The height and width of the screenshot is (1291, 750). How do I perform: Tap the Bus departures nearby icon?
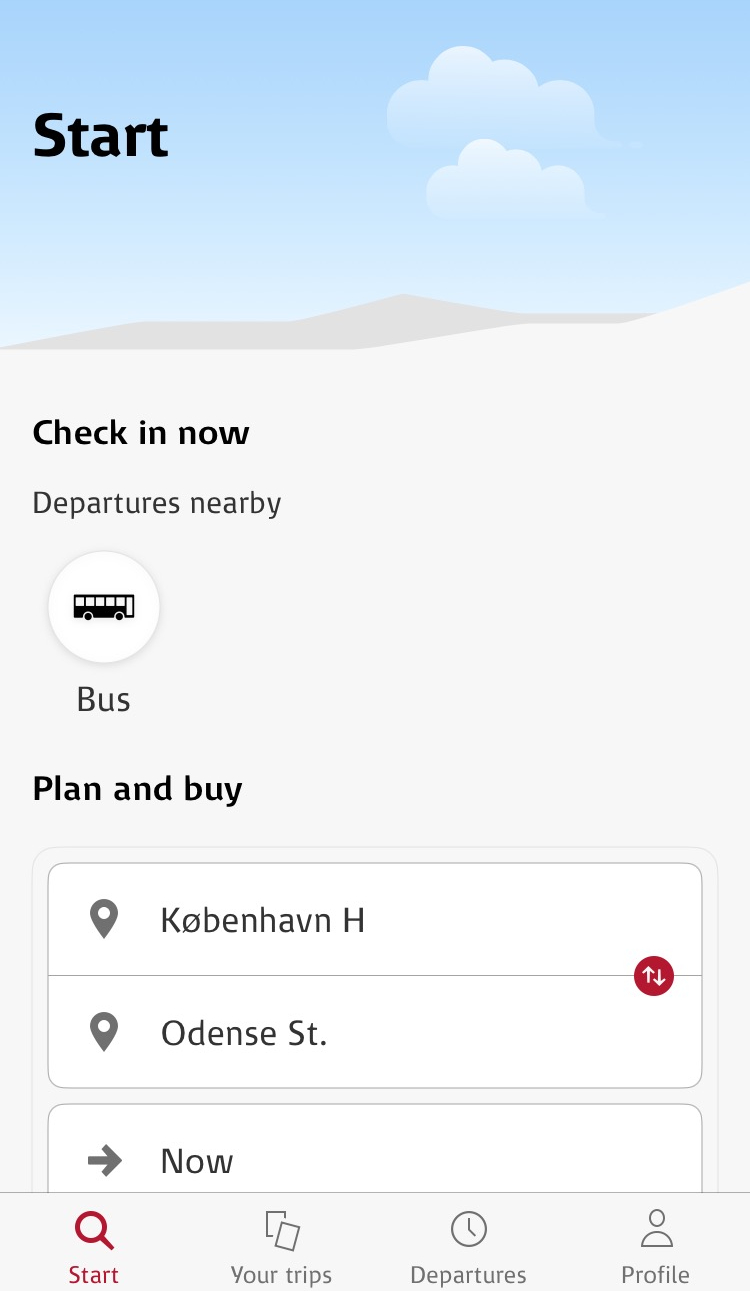click(x=104, y=607)
